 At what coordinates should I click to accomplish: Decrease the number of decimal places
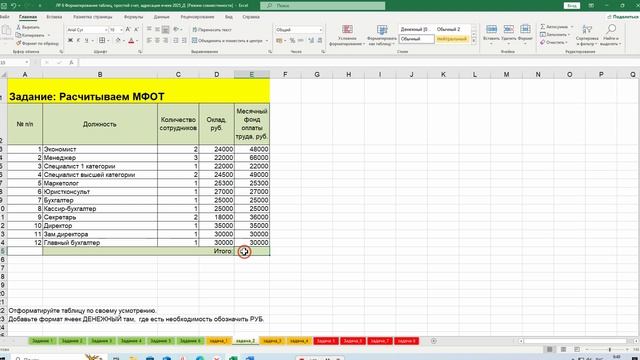point(320,40)
